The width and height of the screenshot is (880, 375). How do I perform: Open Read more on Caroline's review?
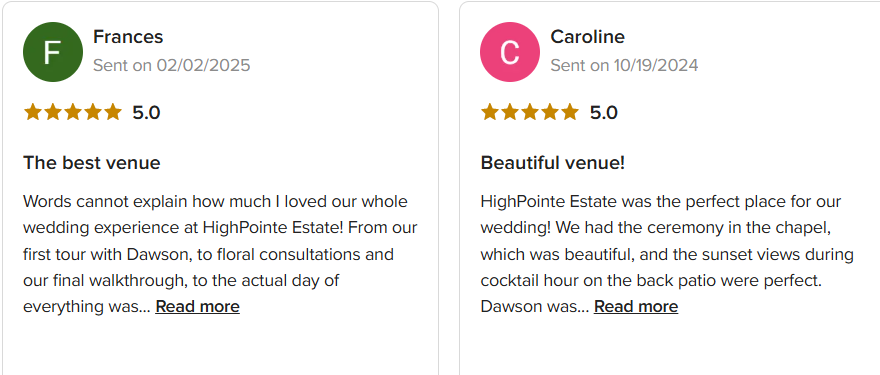pyautogui.click(x=636, y=307)
